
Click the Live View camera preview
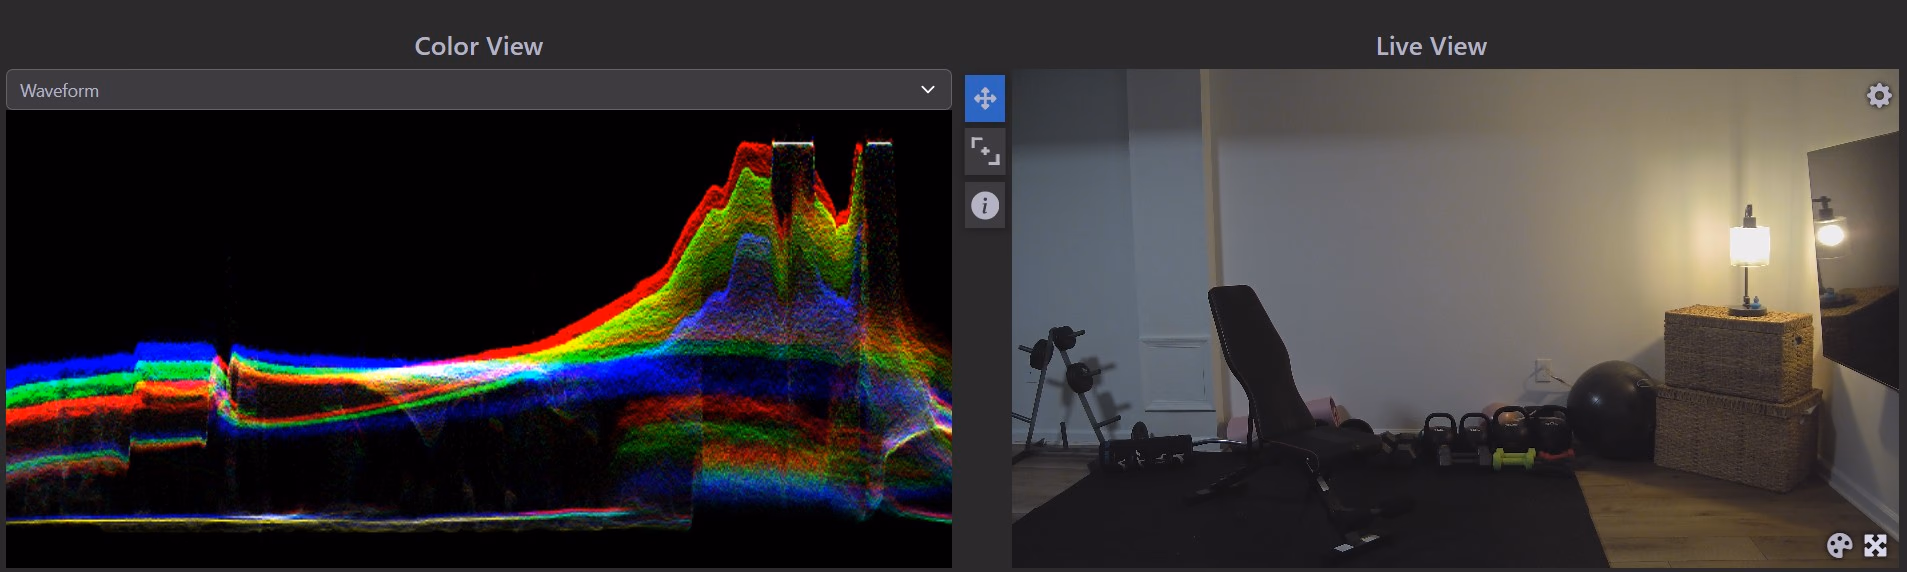click(1455, 318)
